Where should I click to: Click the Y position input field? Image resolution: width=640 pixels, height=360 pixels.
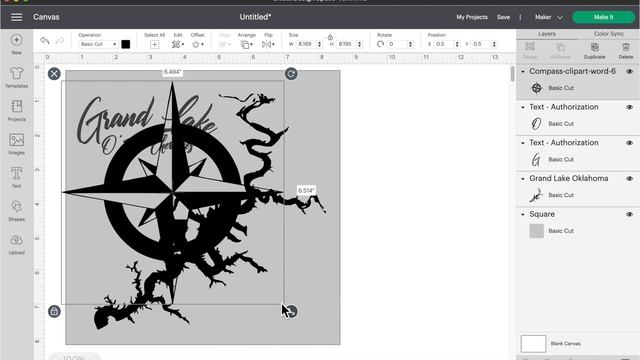click(481, 44)
